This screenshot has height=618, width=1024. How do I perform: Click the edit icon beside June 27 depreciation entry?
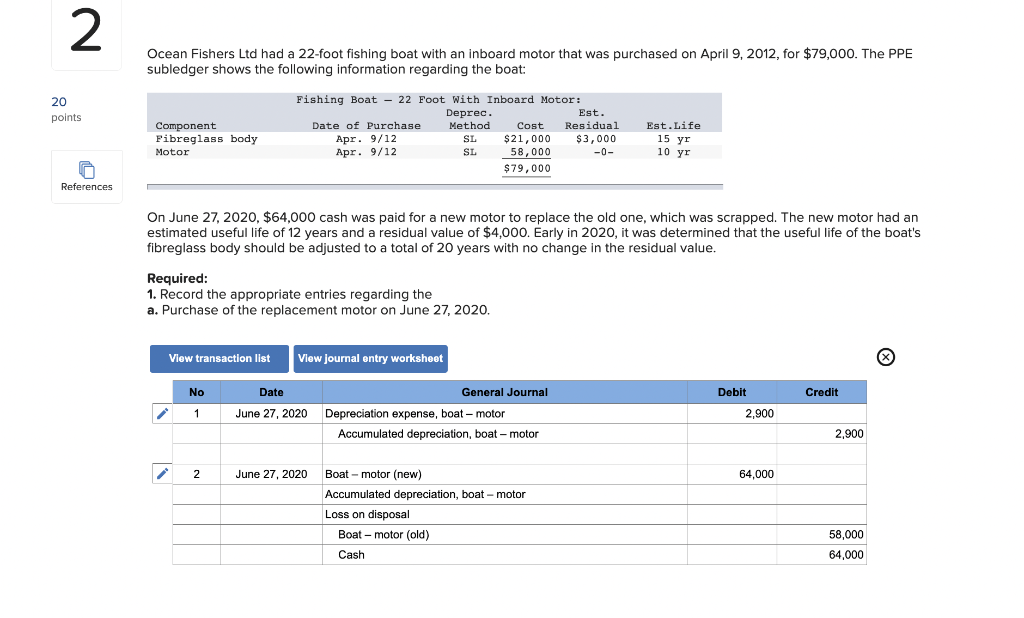pos(161,413)
